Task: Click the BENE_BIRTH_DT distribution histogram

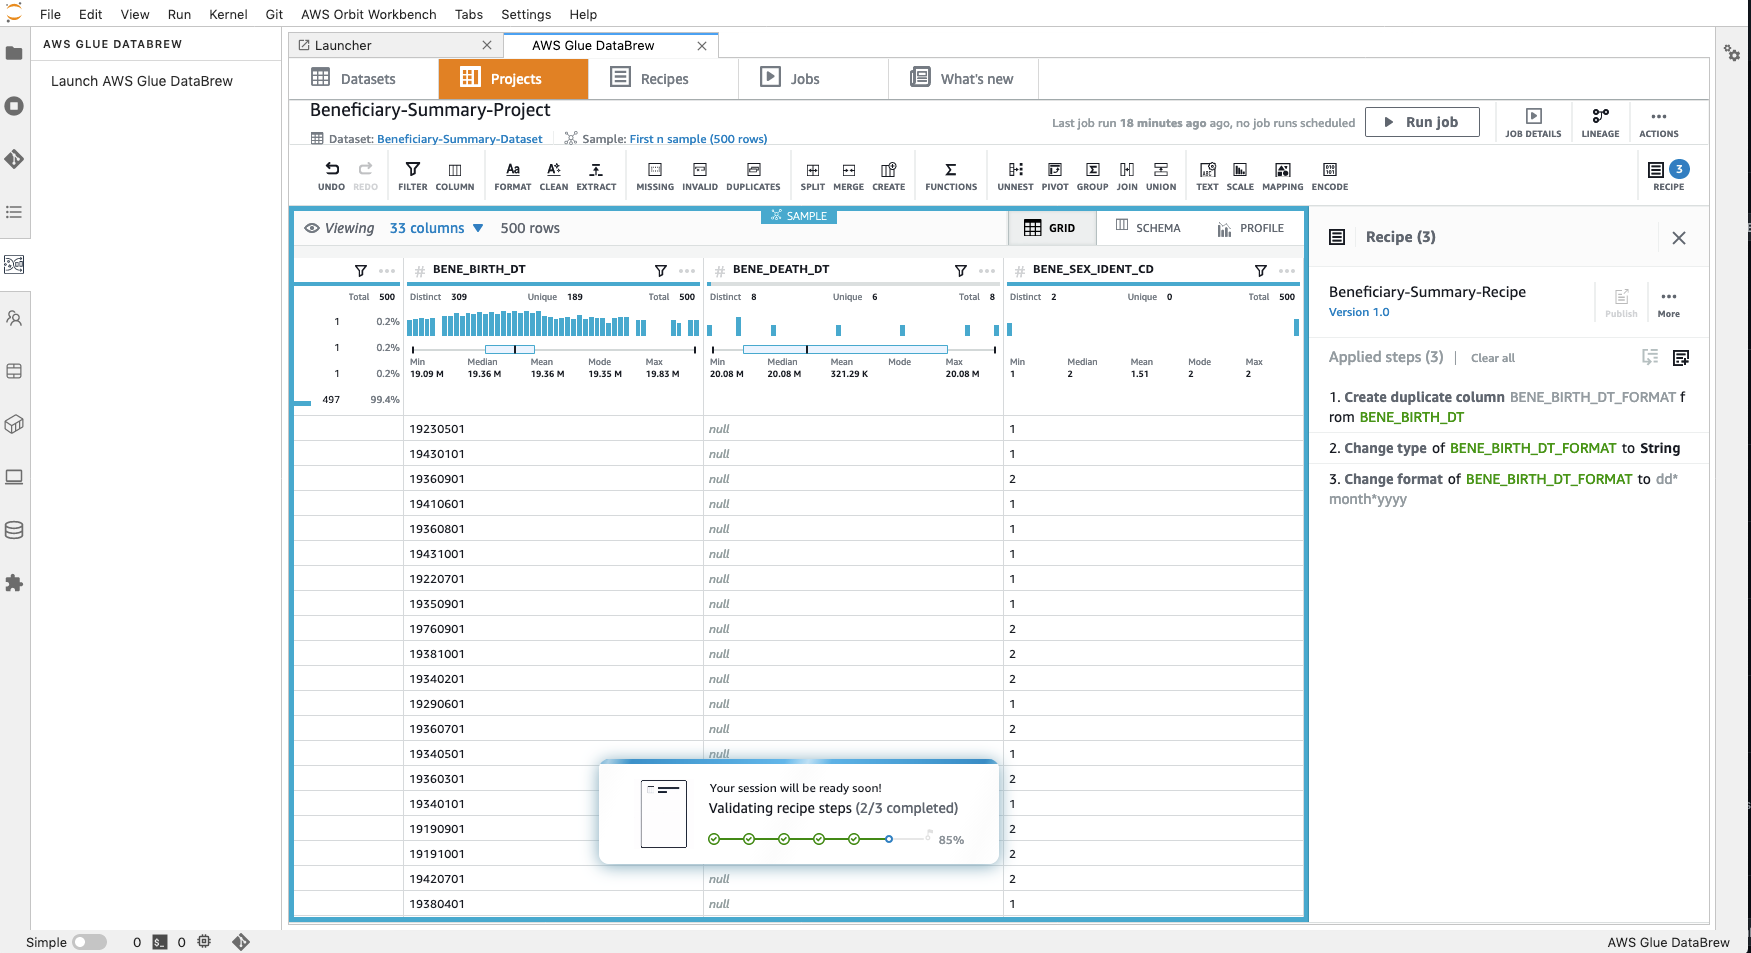Action: tap(553, 325)
